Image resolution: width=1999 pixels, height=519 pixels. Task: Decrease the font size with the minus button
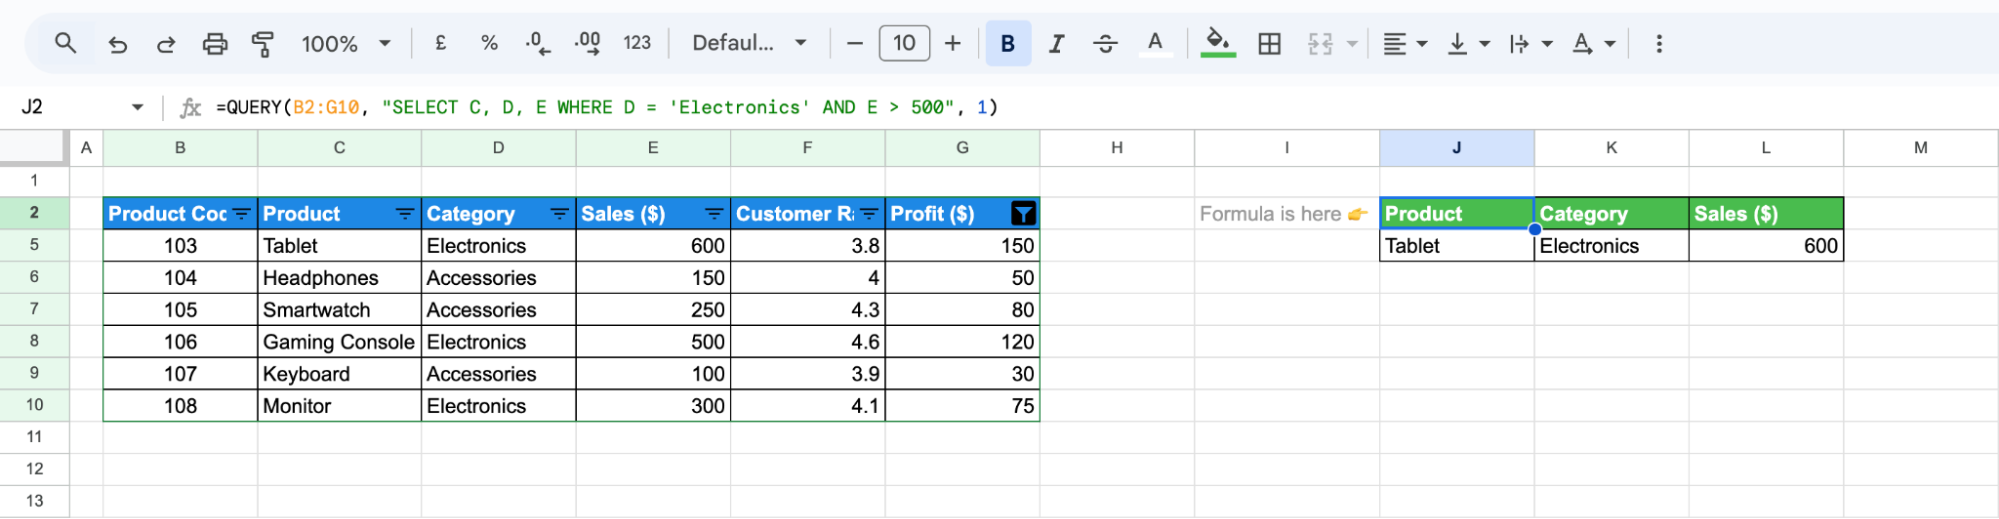[x=854, y=43]
